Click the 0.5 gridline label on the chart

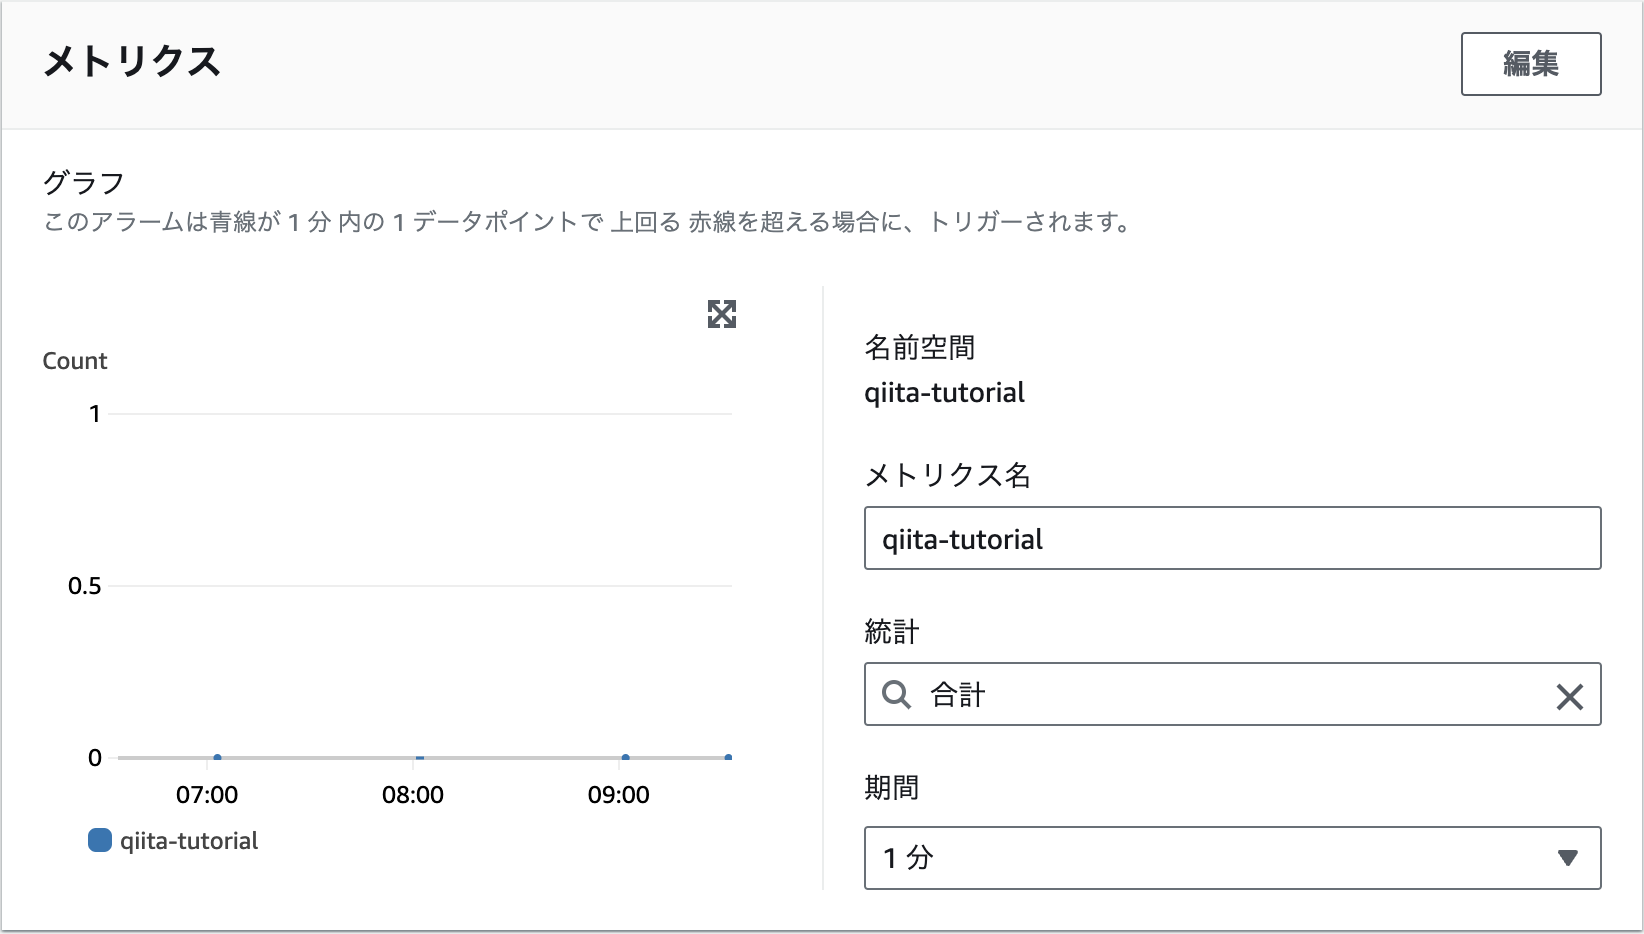[x=84, y=586]
